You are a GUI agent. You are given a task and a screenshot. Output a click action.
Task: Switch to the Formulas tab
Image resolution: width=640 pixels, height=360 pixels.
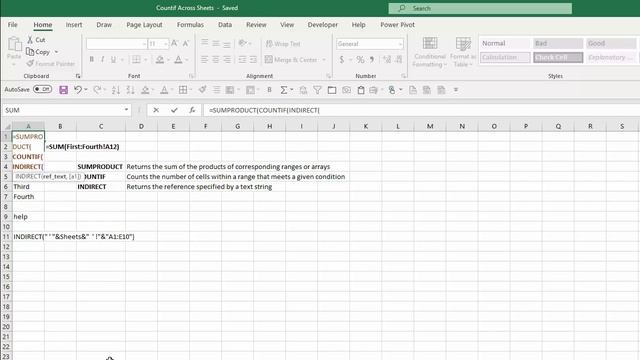point(190,24)
